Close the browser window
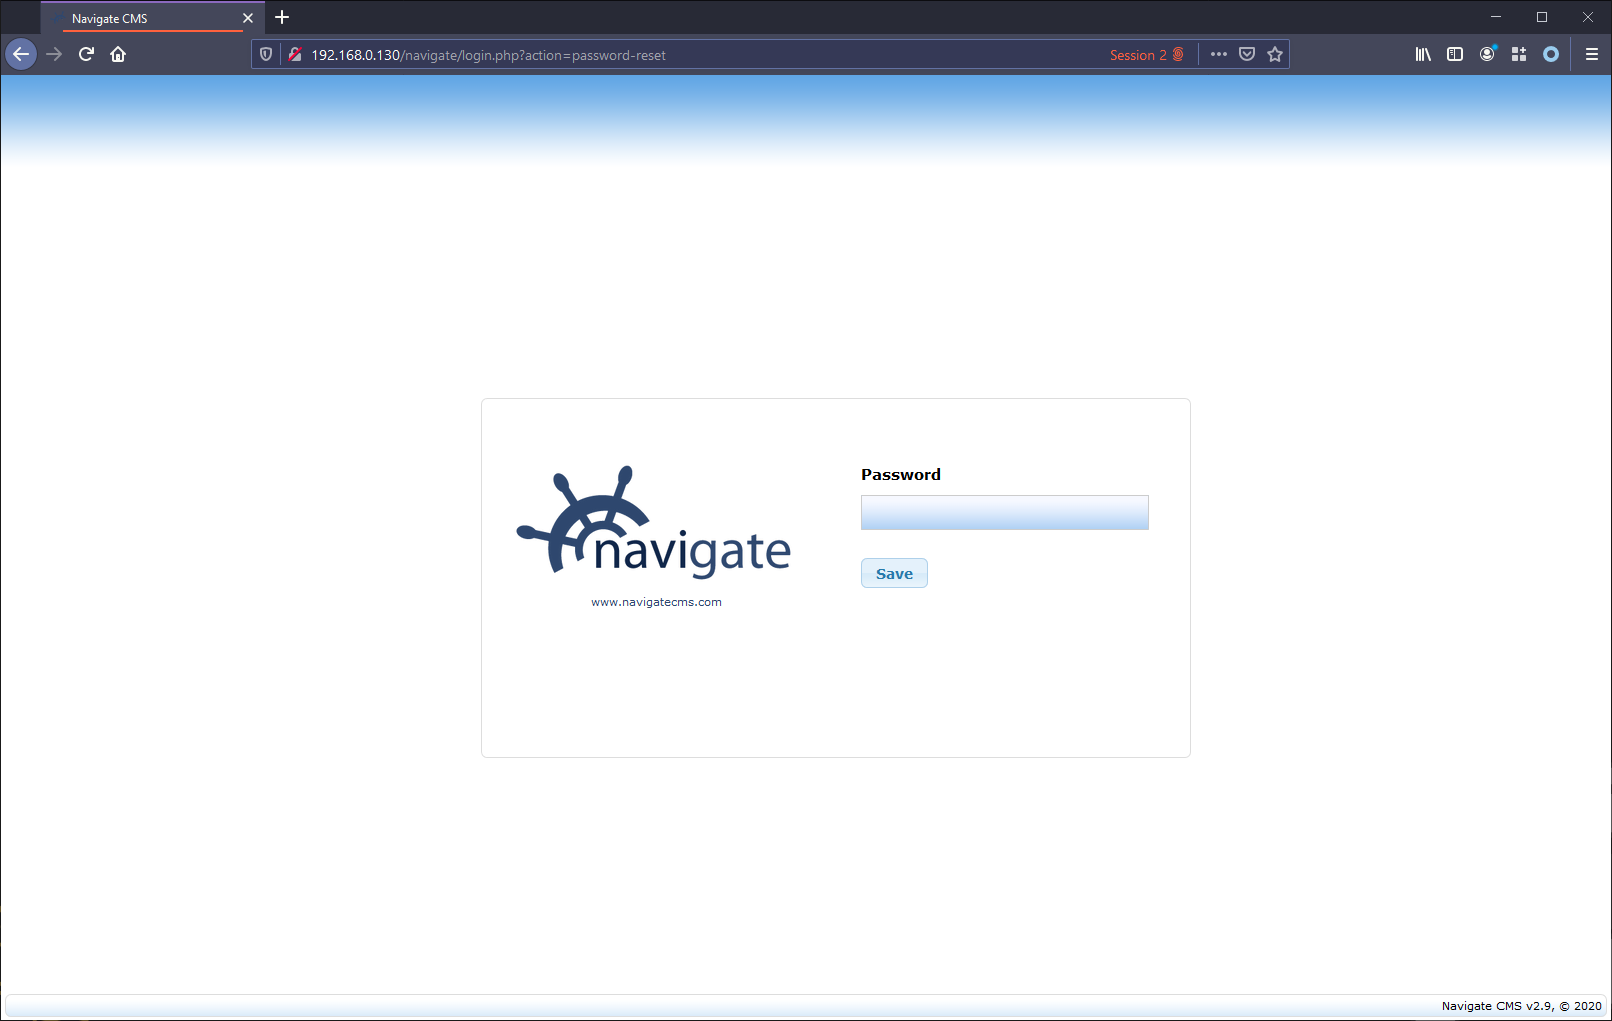1612x1021 pixels. click(x=1588, y=17)
